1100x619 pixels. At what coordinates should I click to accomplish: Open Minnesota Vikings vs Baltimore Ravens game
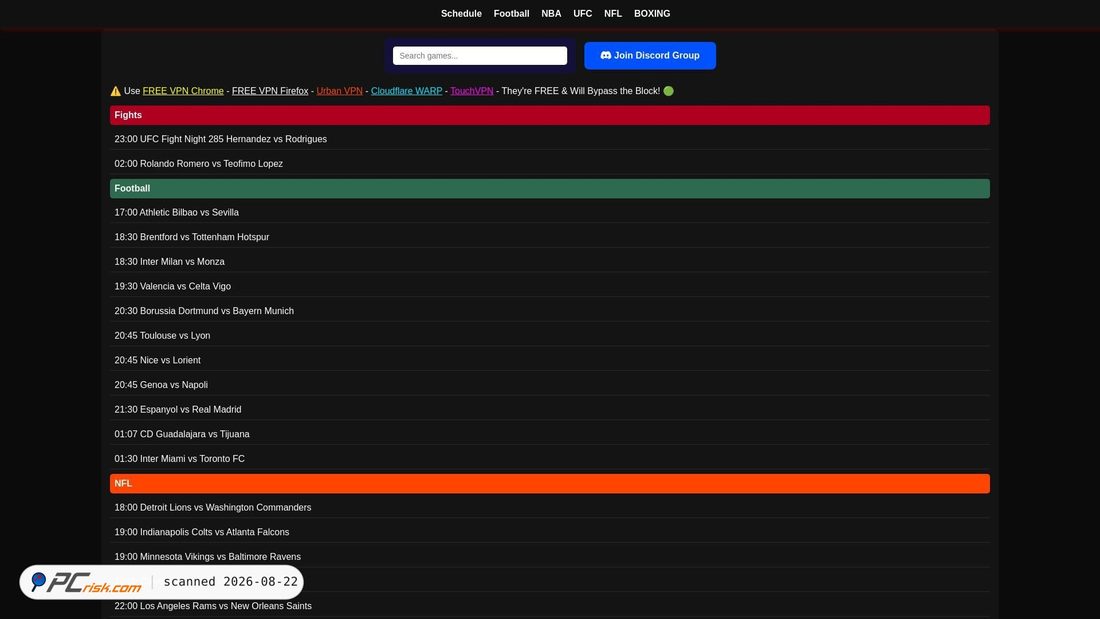pos(549,557)
